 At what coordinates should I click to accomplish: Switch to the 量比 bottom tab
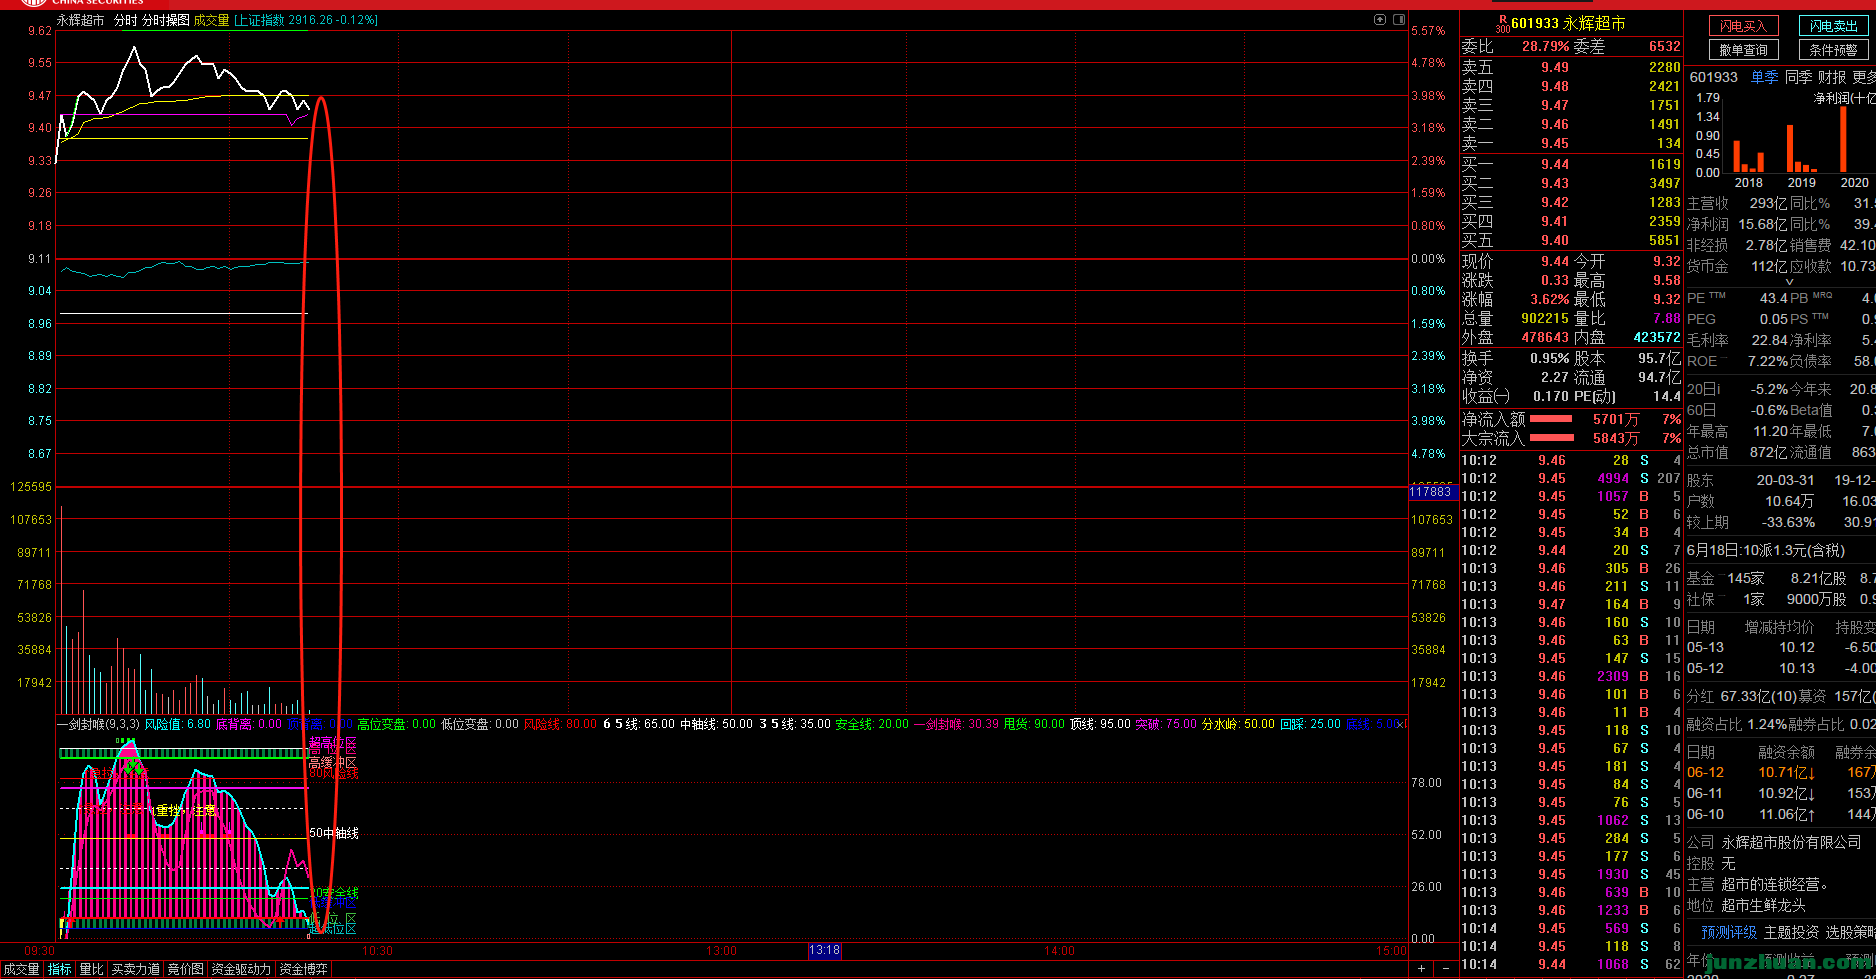(x=91, y=969)
